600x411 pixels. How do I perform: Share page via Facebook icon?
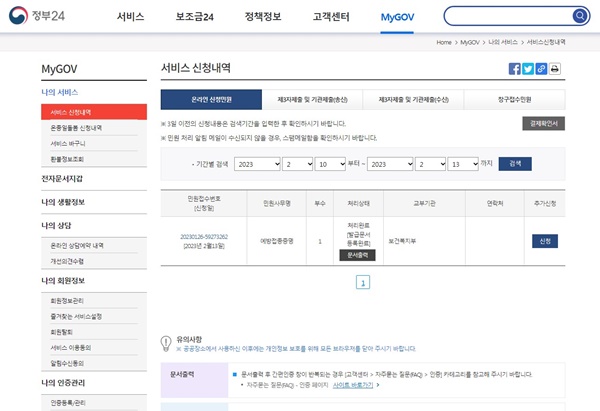point(514,69)
